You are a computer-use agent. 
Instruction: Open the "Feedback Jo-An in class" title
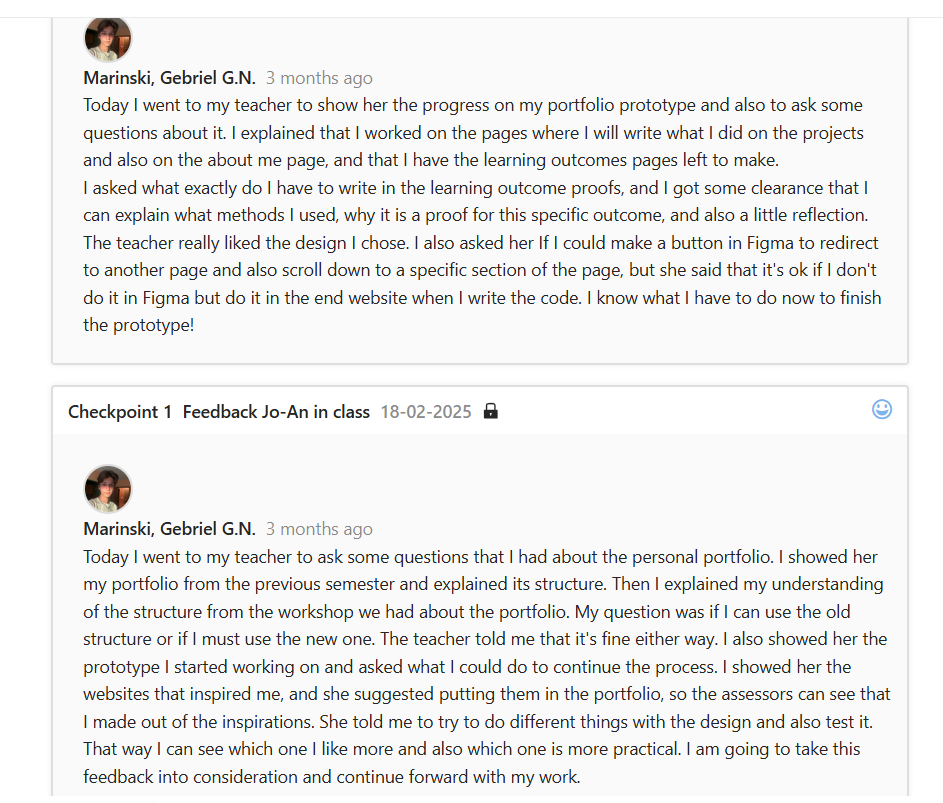[276, 411]
